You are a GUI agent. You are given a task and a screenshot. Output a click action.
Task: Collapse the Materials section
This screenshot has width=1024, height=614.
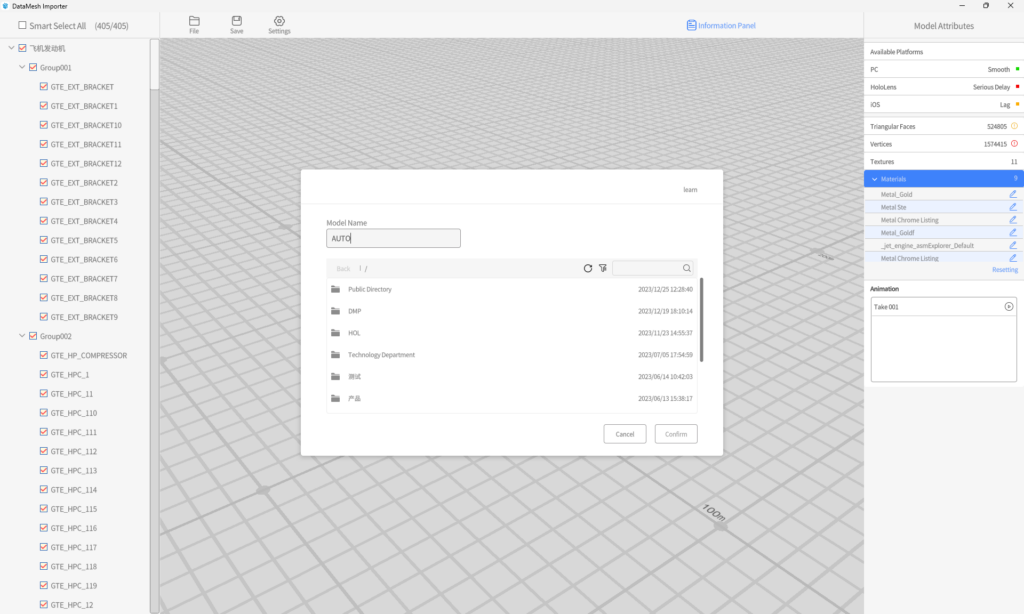(874, 179)
